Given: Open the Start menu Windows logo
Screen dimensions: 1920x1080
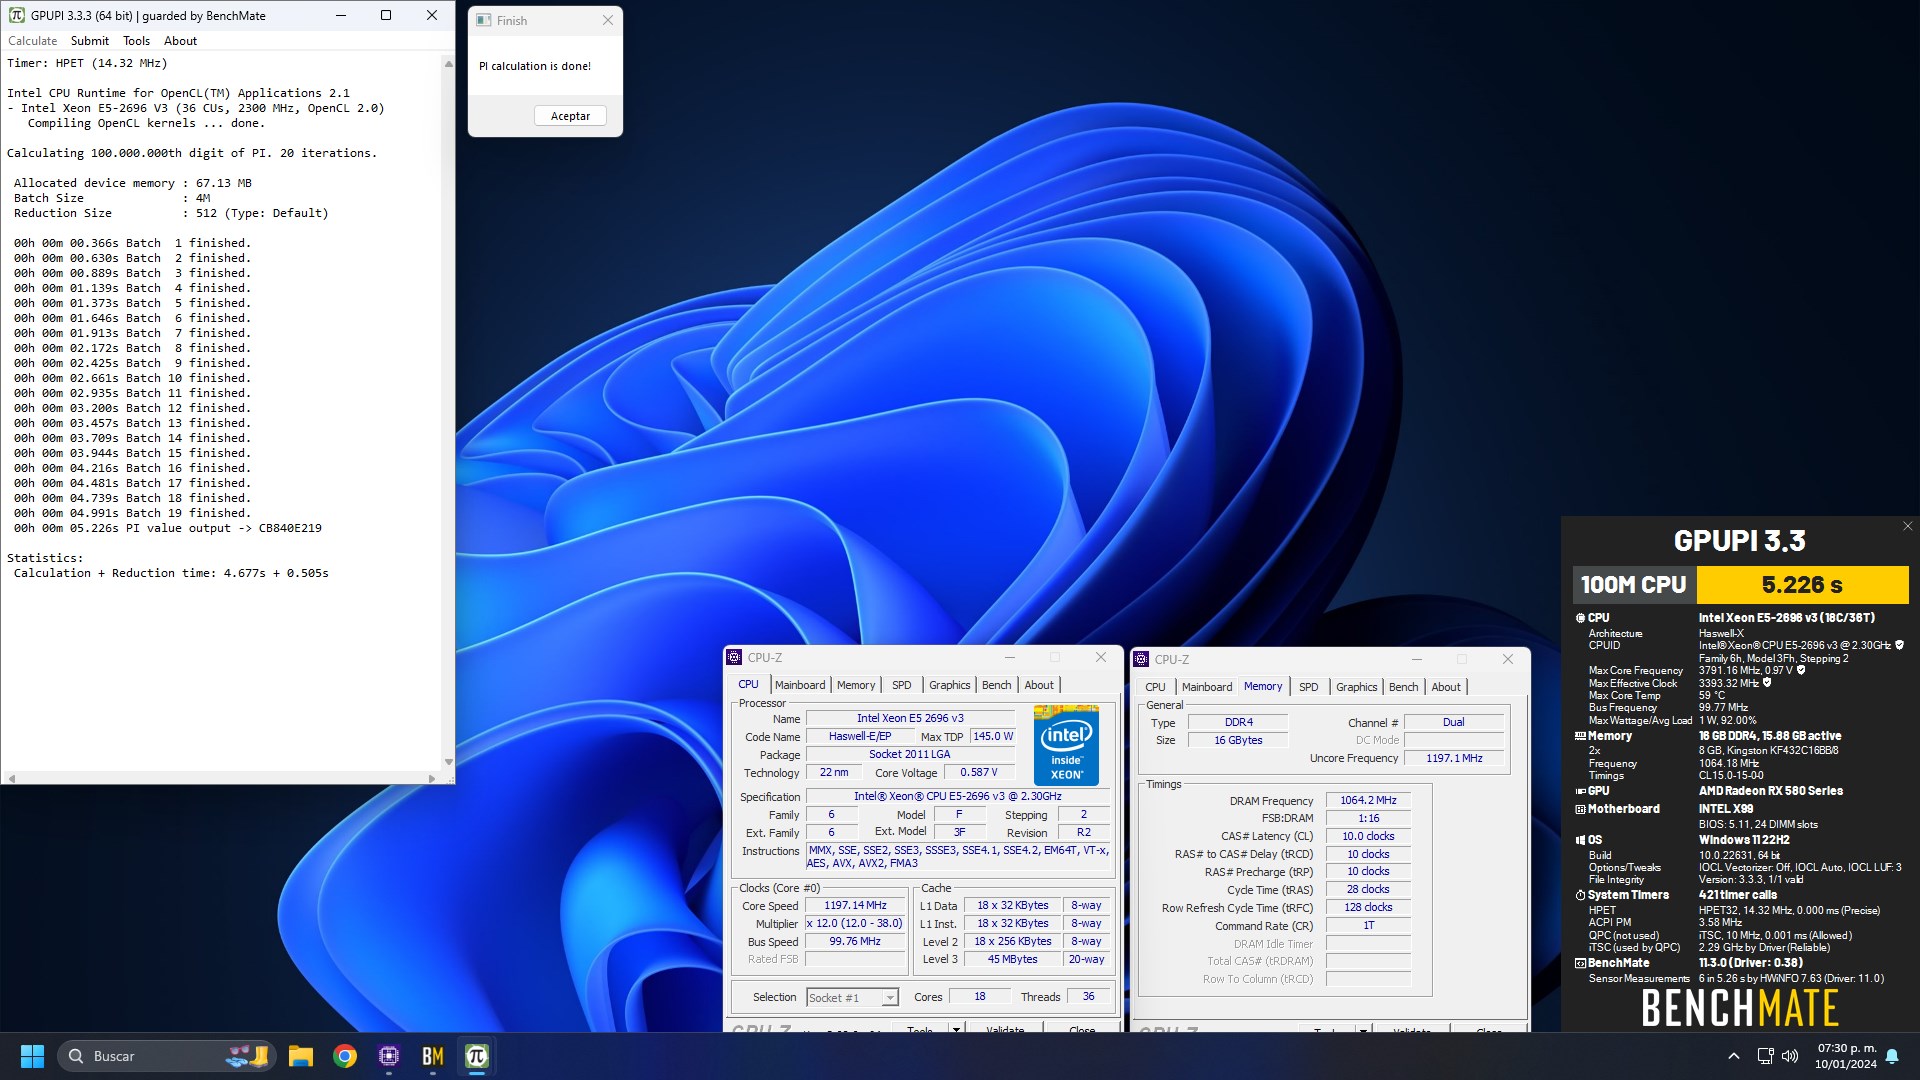Looking at the screenshot, I should tap(32, 1056).
